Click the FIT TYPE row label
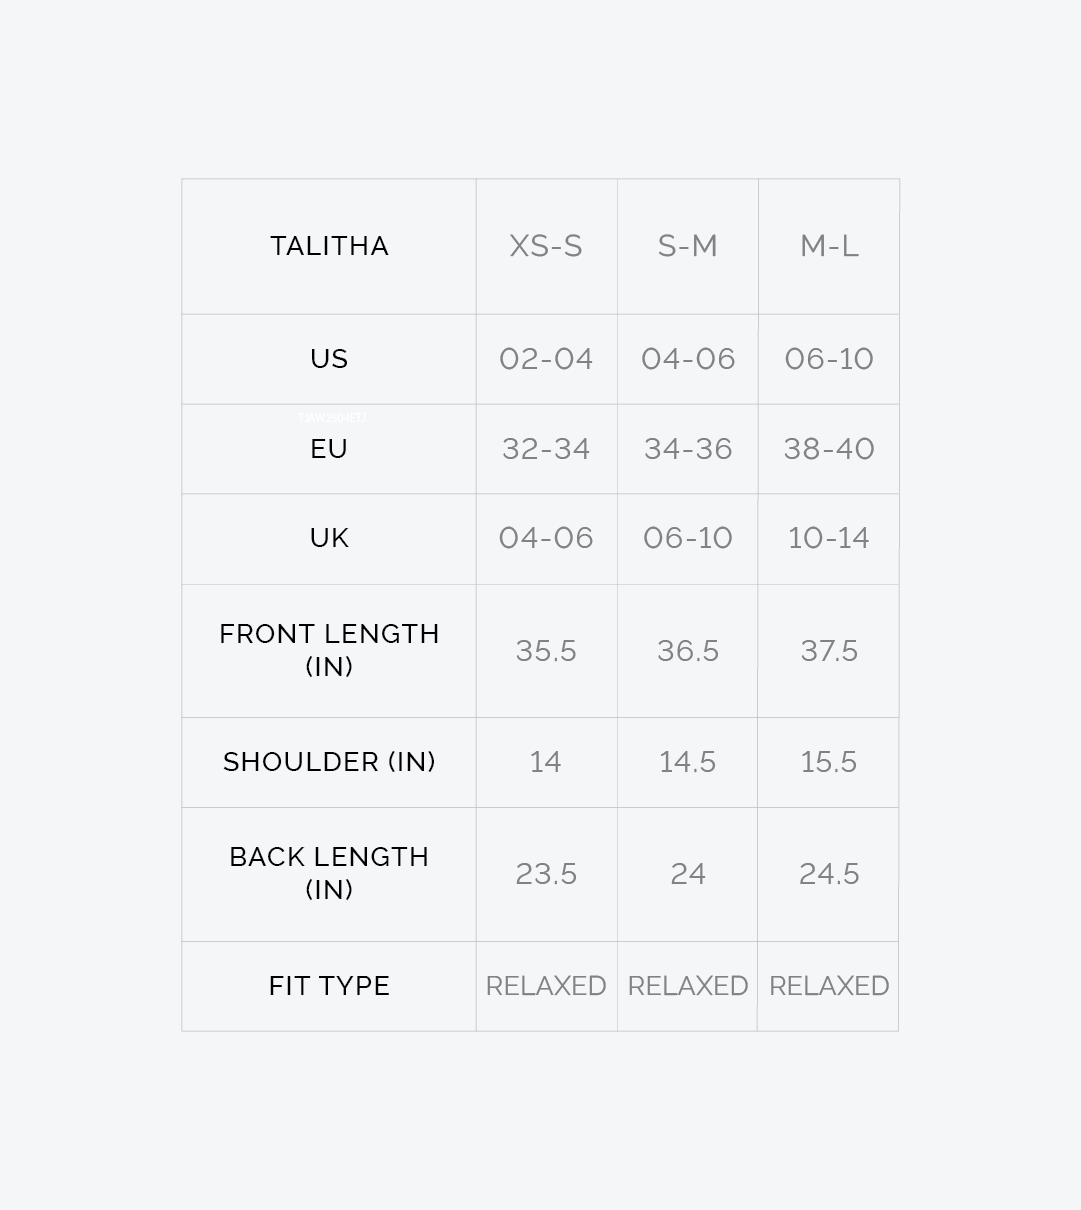Viewport: 1081px width, 1210px height. coord(329,986)
